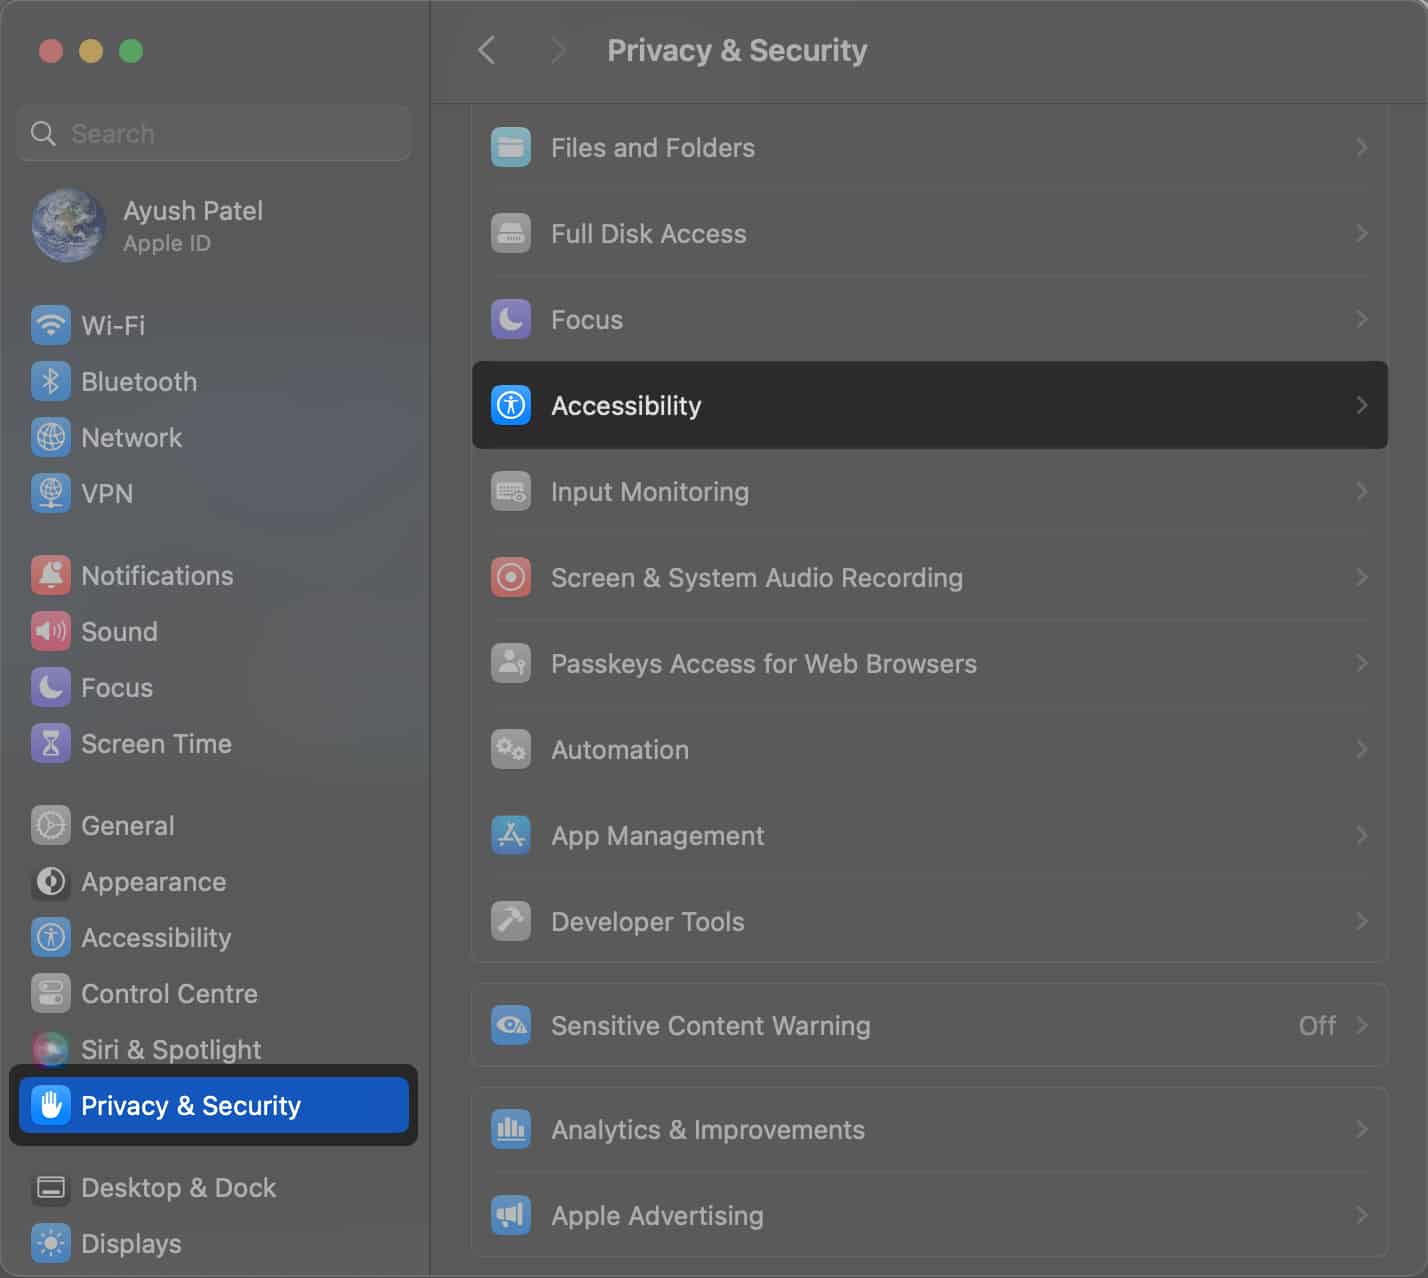This screenshot has height=1278, width=1428.
Task: Open Accessibility row chevron
Action: (1361, 405)
